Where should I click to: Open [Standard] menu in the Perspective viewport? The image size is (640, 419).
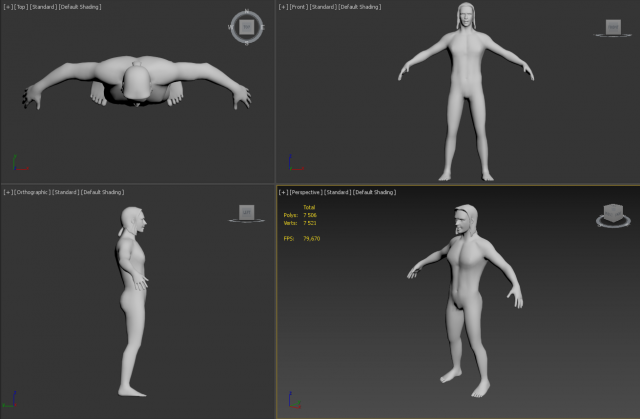[338, 192]
